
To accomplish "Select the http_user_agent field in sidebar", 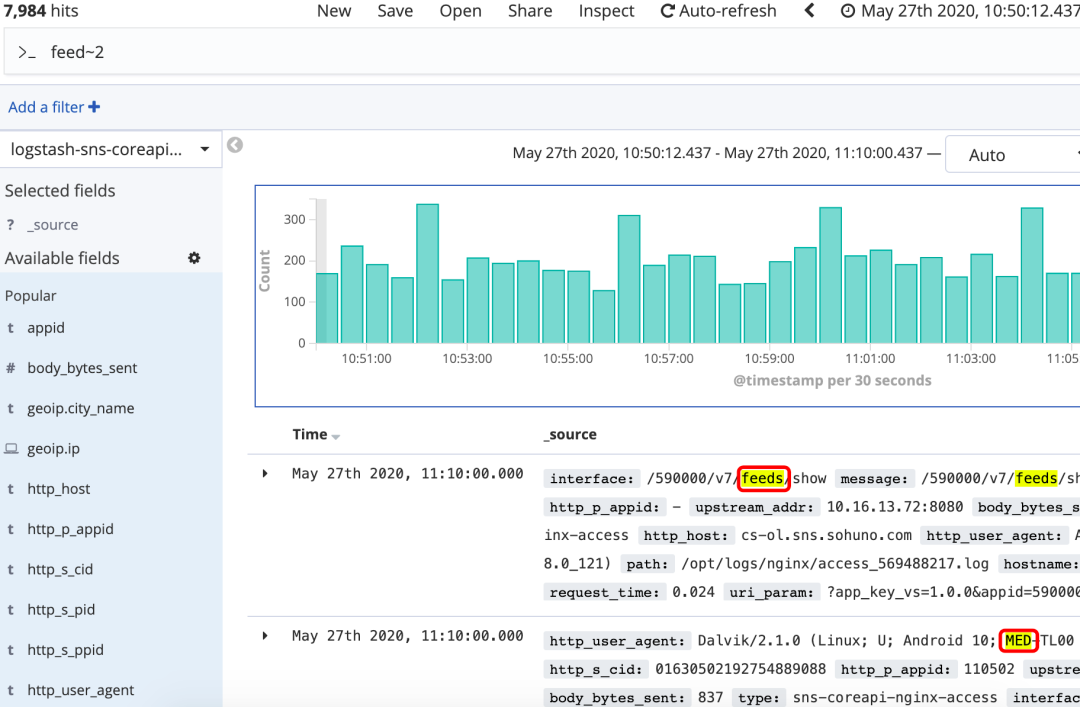I will point(80,690).
